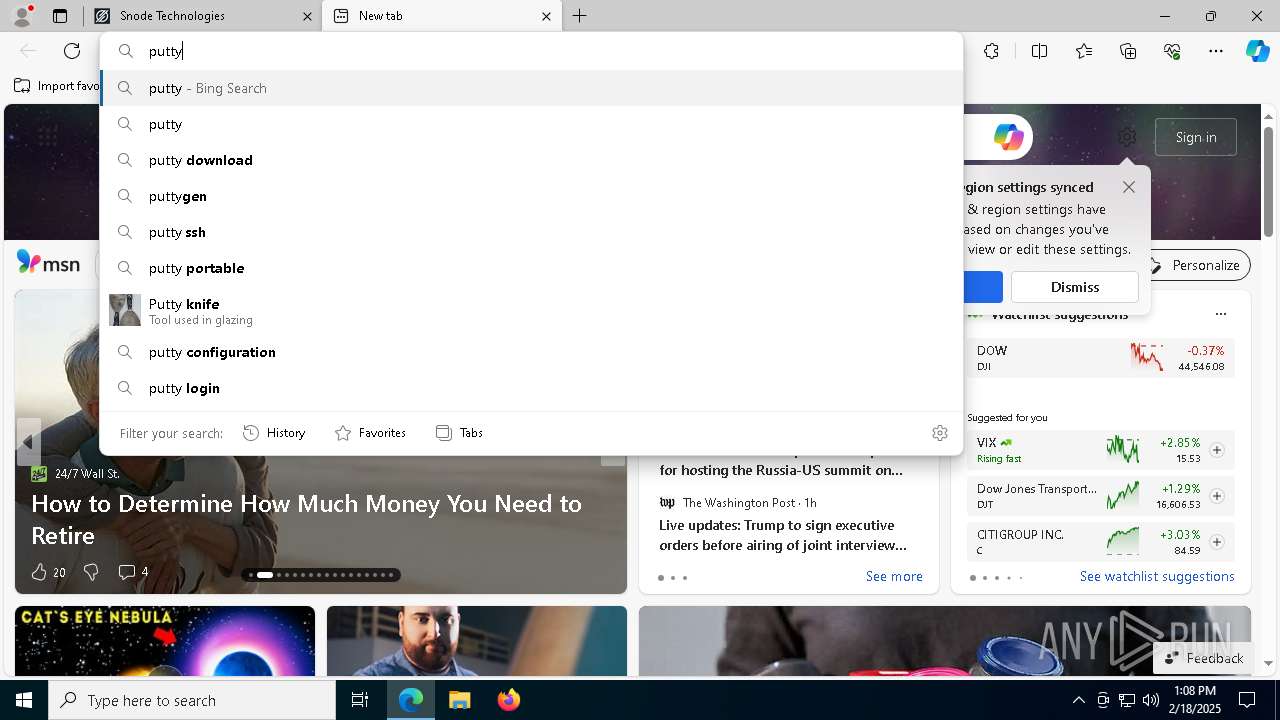Open search suggestion settings gear
This screenshot has height=720, width=1280.
[940, 433]
